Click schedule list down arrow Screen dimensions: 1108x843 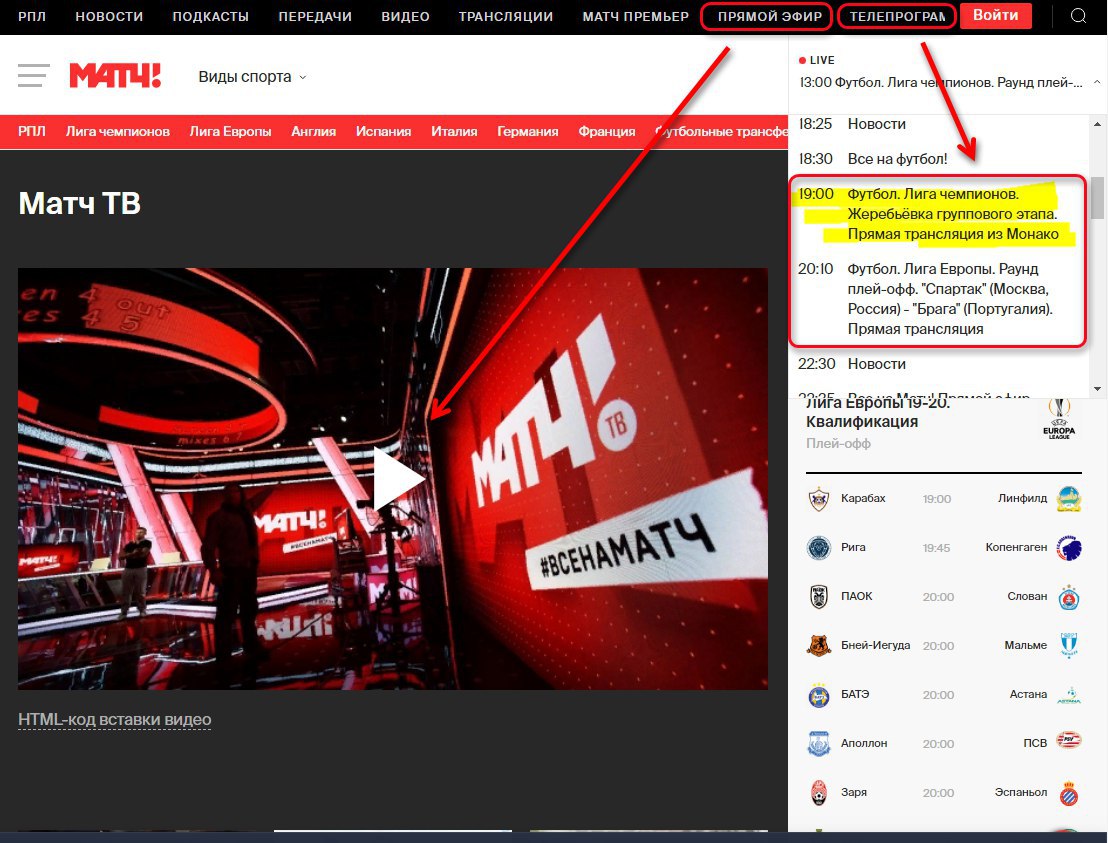[x=1097, y=389]
